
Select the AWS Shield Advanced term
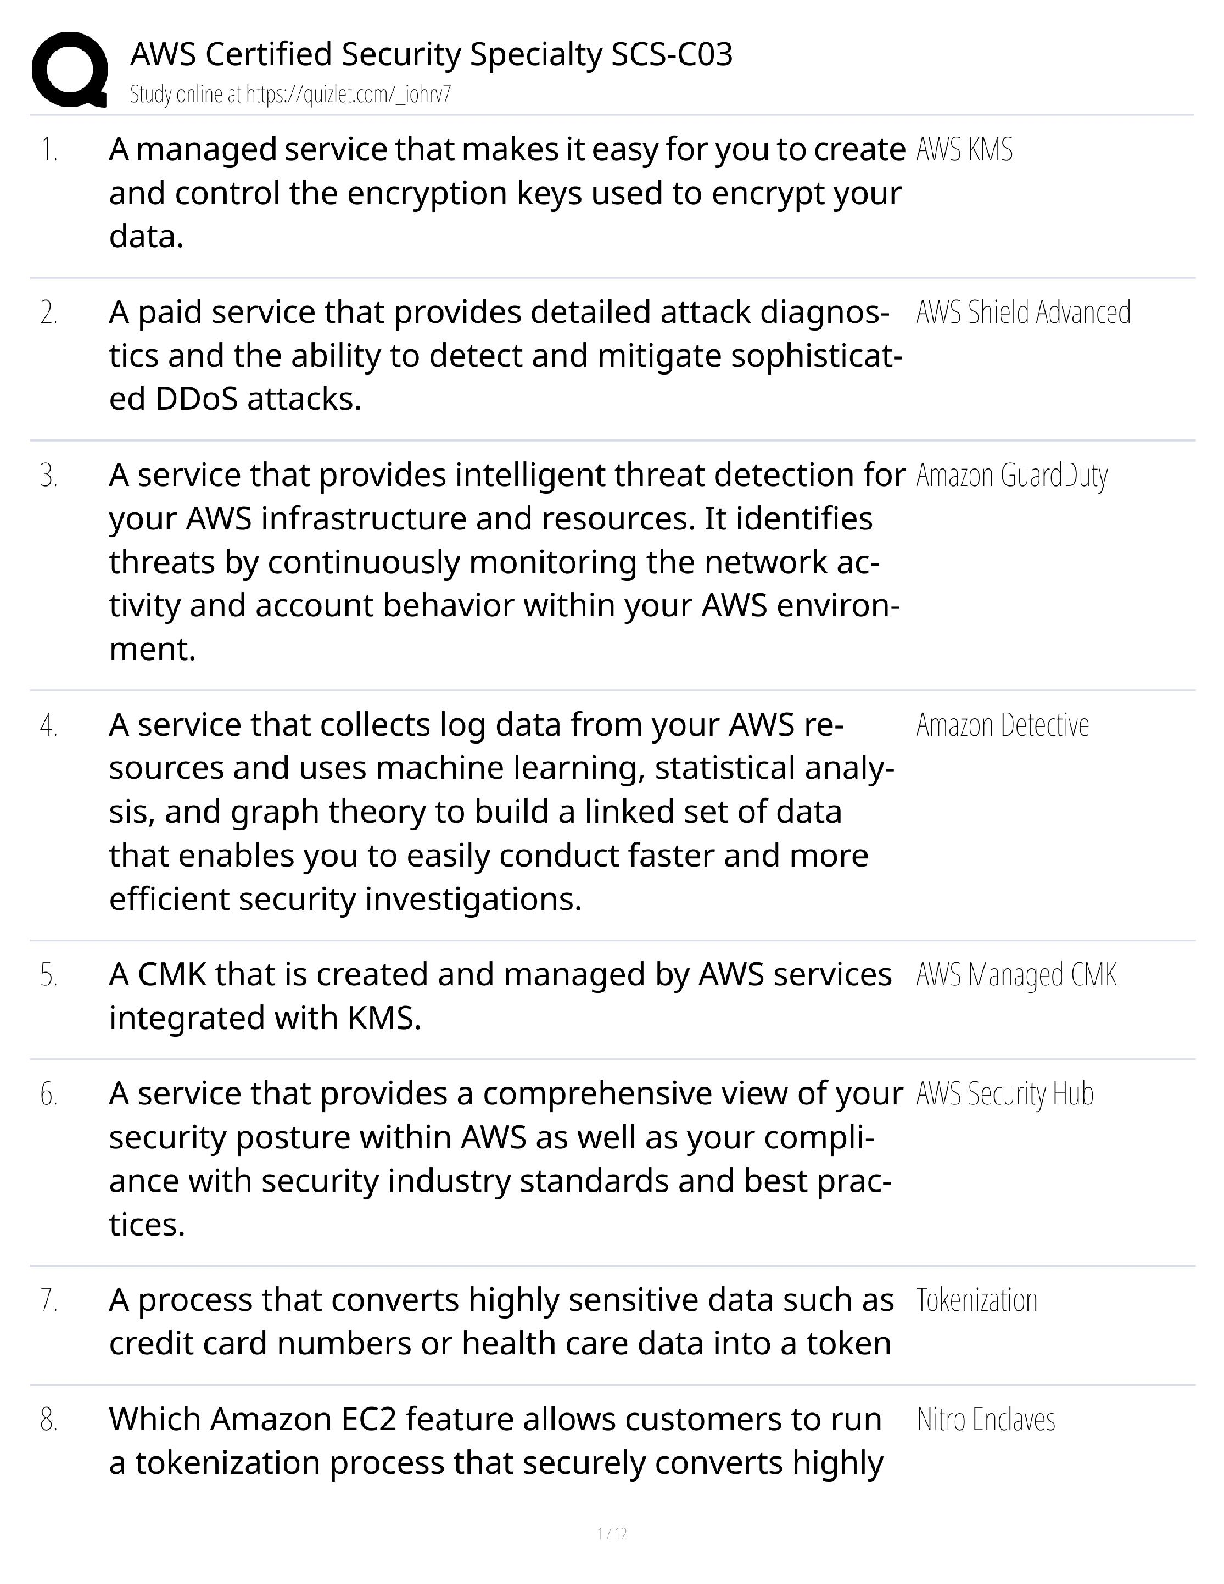click(1023, 313)
